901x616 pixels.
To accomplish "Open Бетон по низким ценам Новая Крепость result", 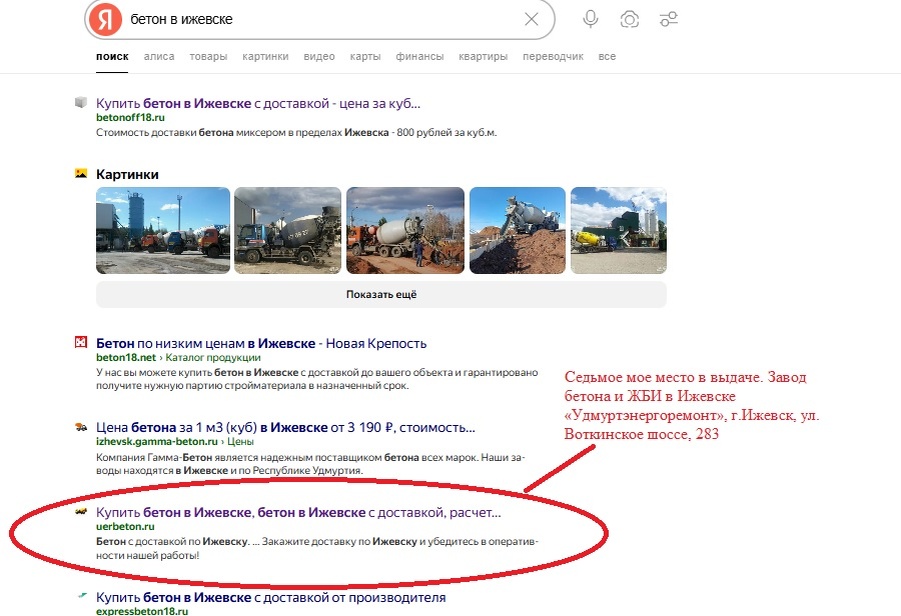I will (261, 343).
